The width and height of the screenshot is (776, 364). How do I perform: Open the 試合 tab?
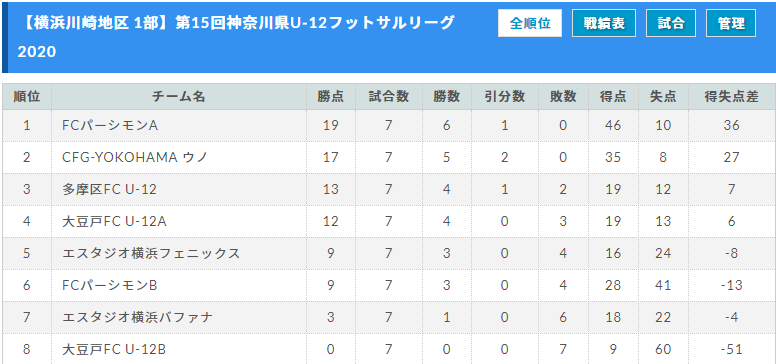[671, 23]
